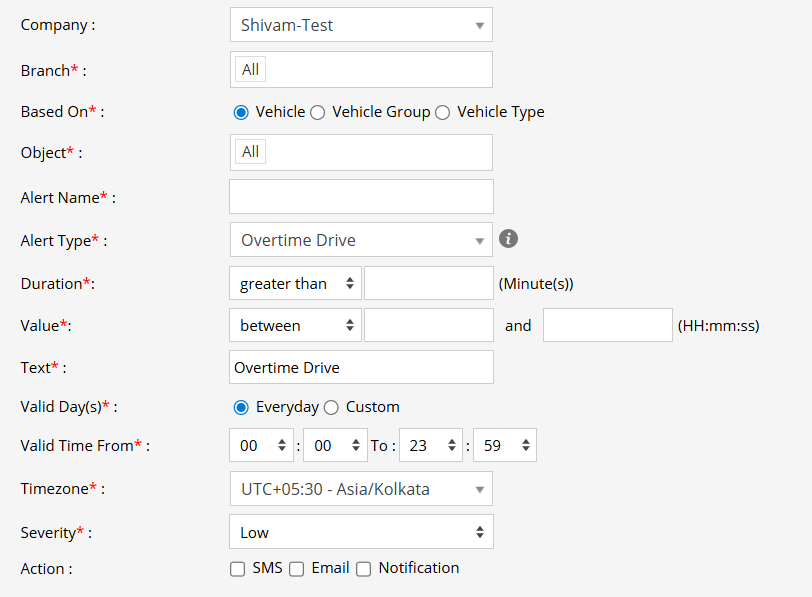
Task: Tick the Email action checkbox
Action: point(297,569)
